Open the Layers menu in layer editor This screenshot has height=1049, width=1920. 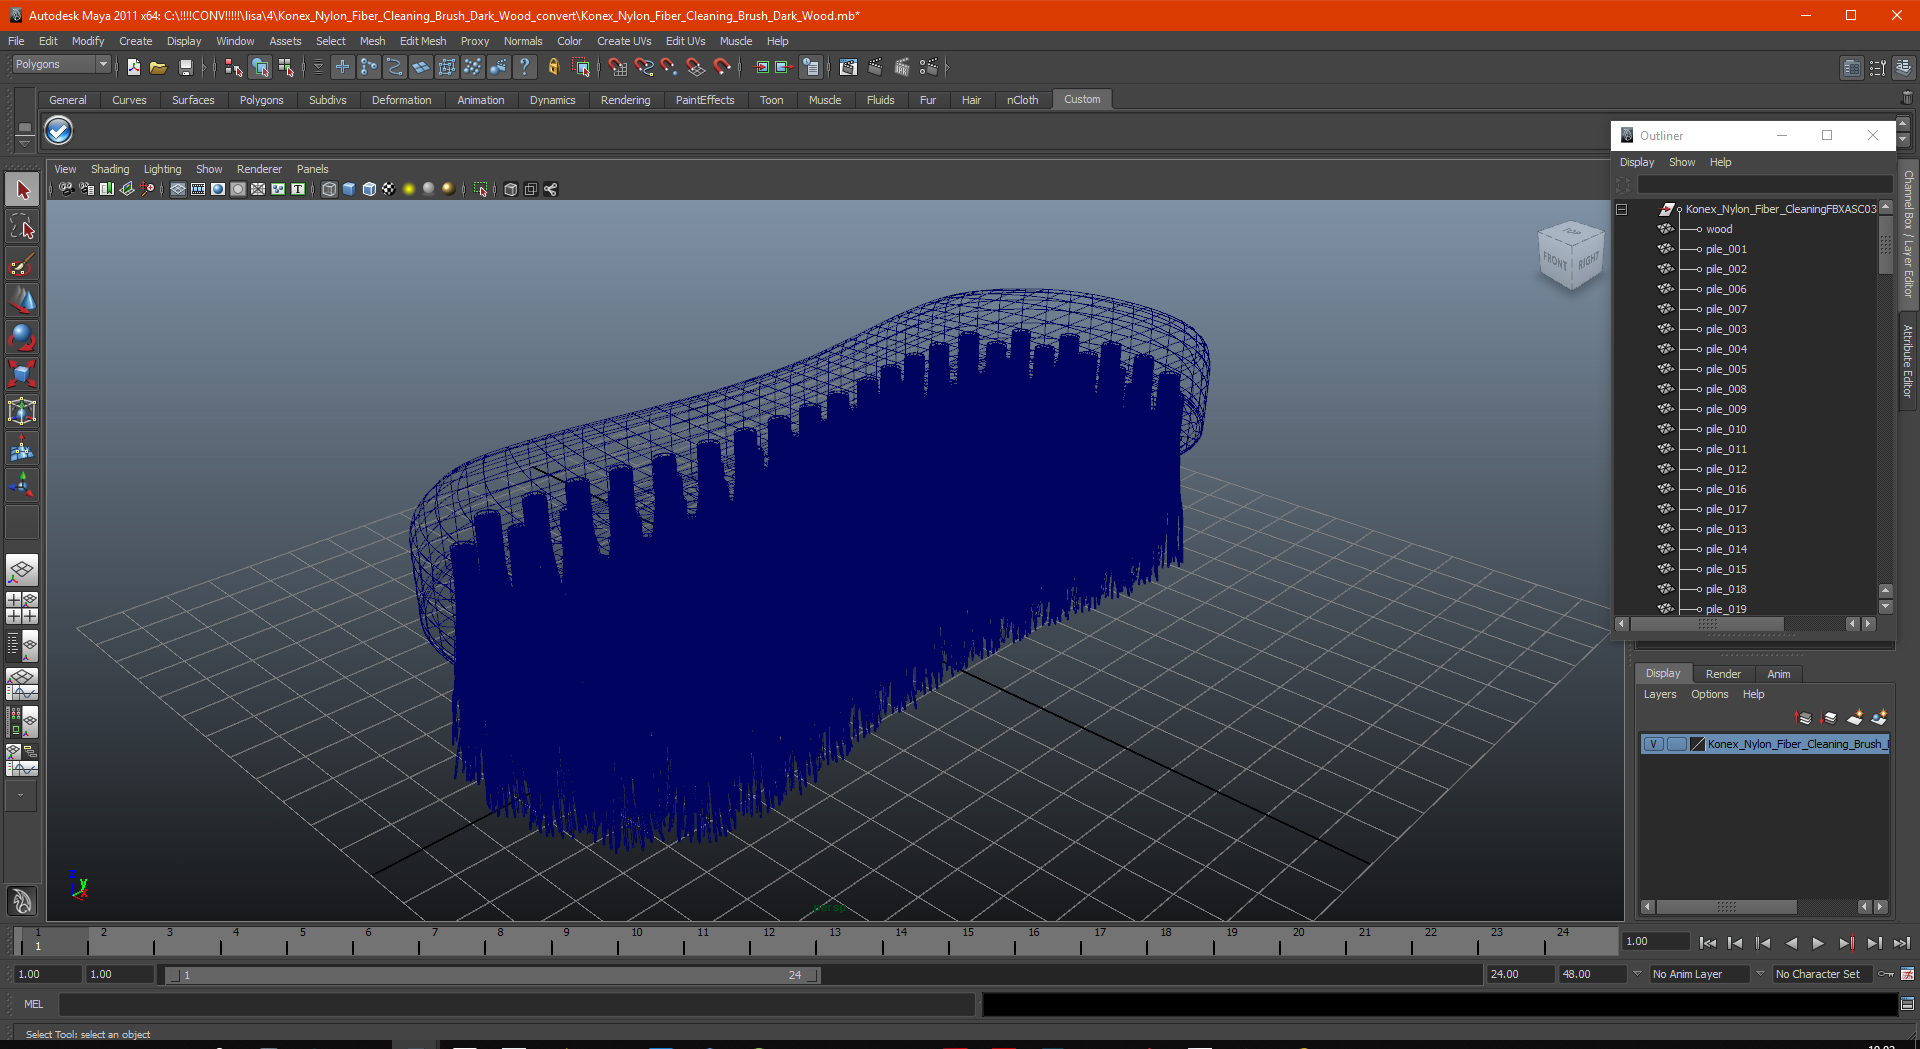pos(1660,694)
